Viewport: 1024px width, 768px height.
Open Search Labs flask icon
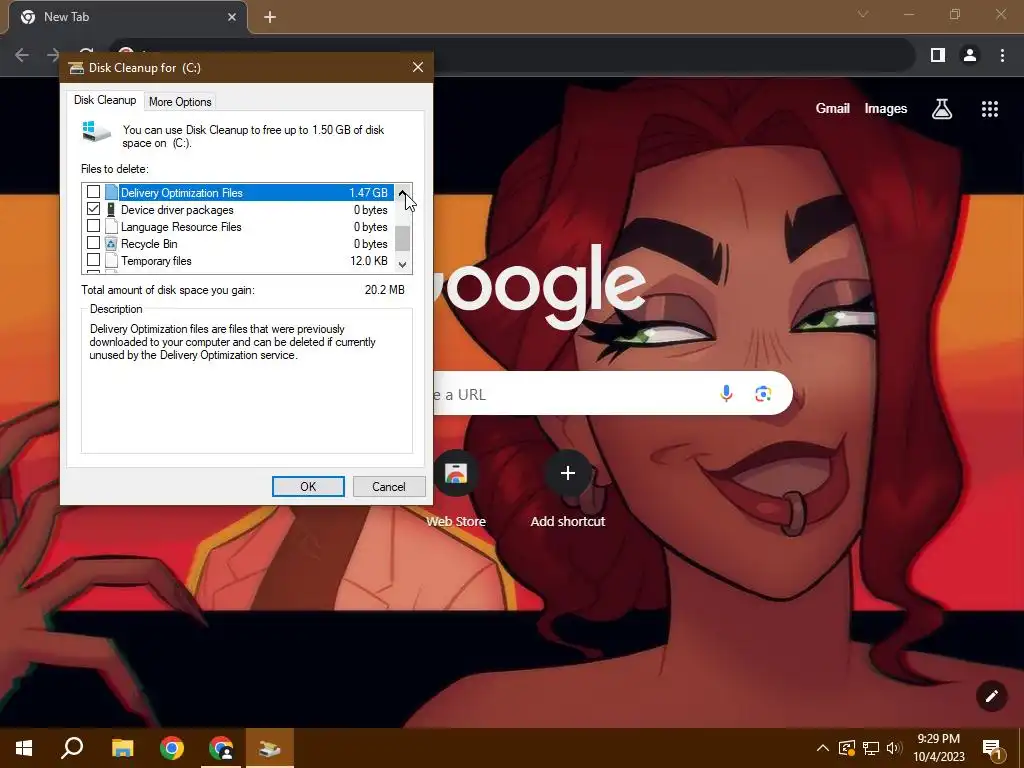[942, 108]
